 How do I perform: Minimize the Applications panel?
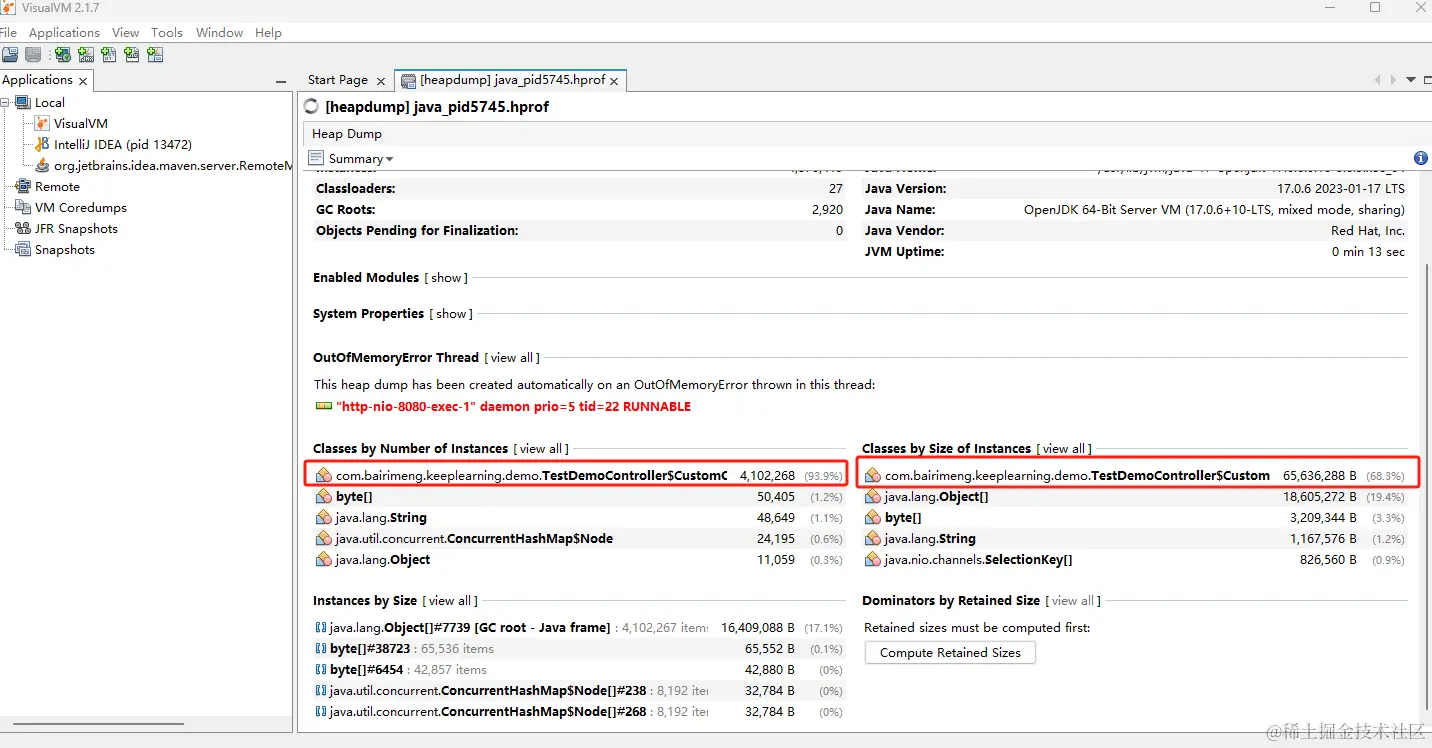(x=281, y=81)
